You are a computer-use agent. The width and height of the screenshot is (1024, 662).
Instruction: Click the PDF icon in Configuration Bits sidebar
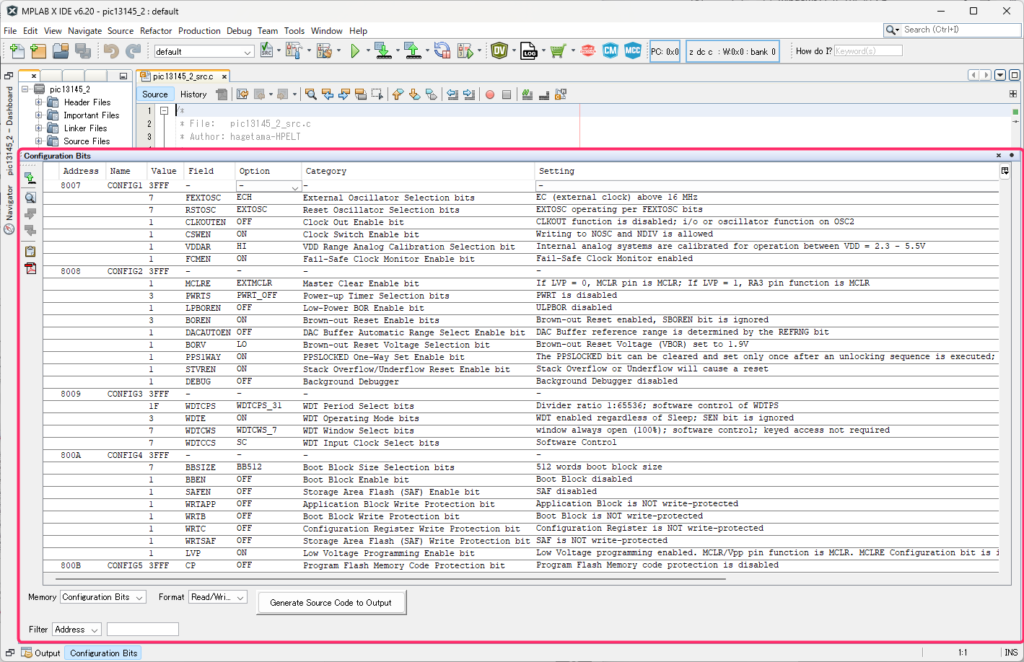30,268
